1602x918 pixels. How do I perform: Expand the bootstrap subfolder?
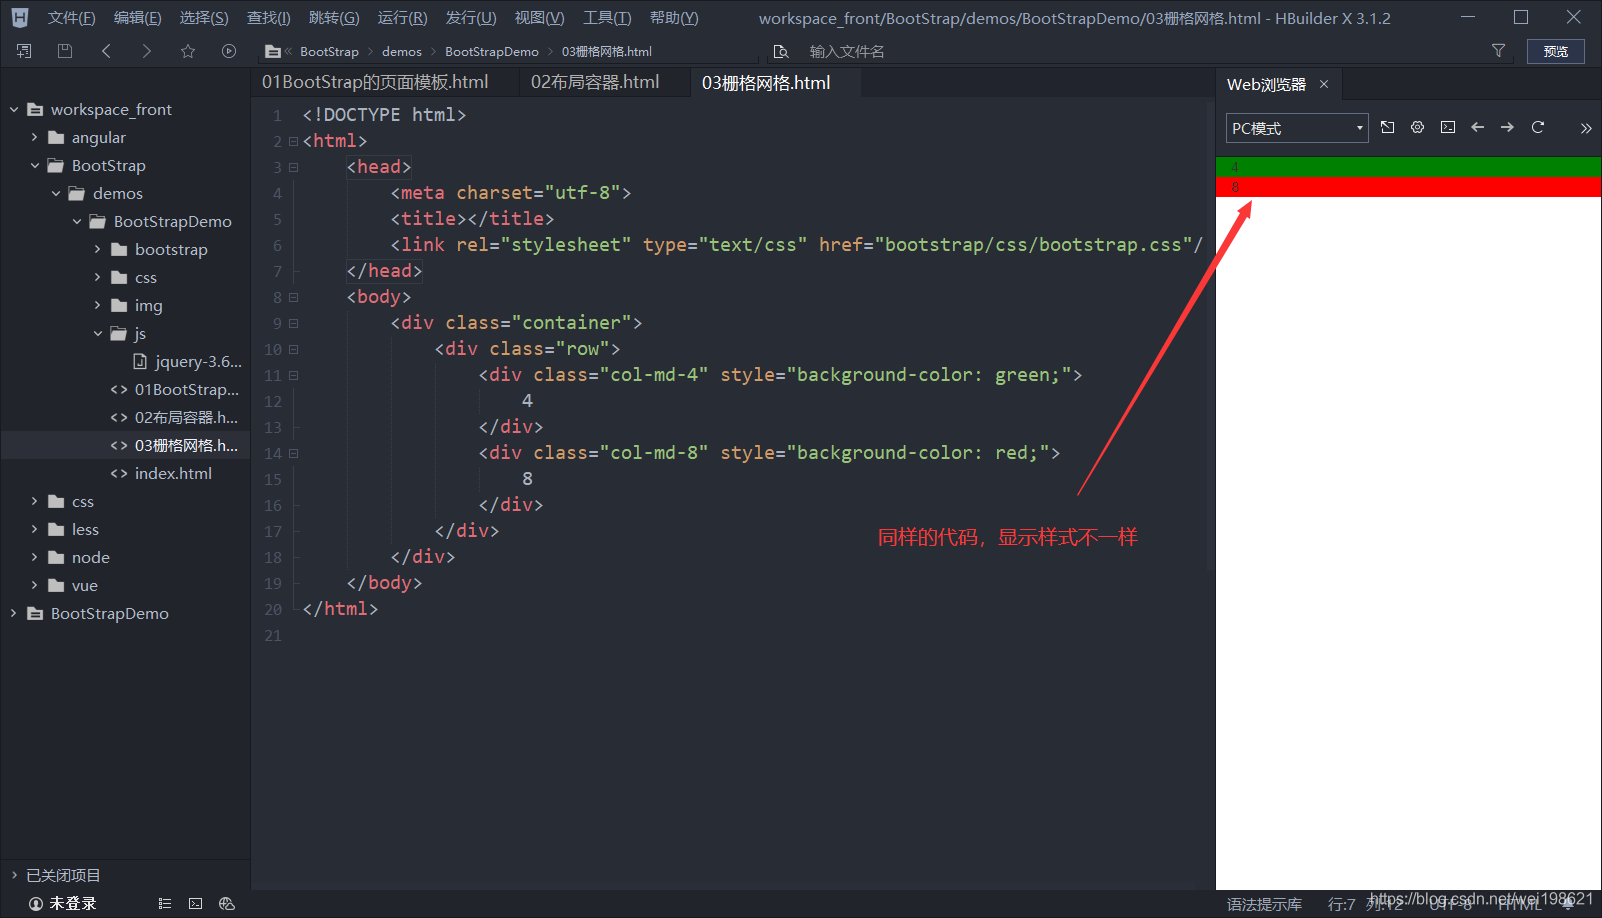coord(98,249)
